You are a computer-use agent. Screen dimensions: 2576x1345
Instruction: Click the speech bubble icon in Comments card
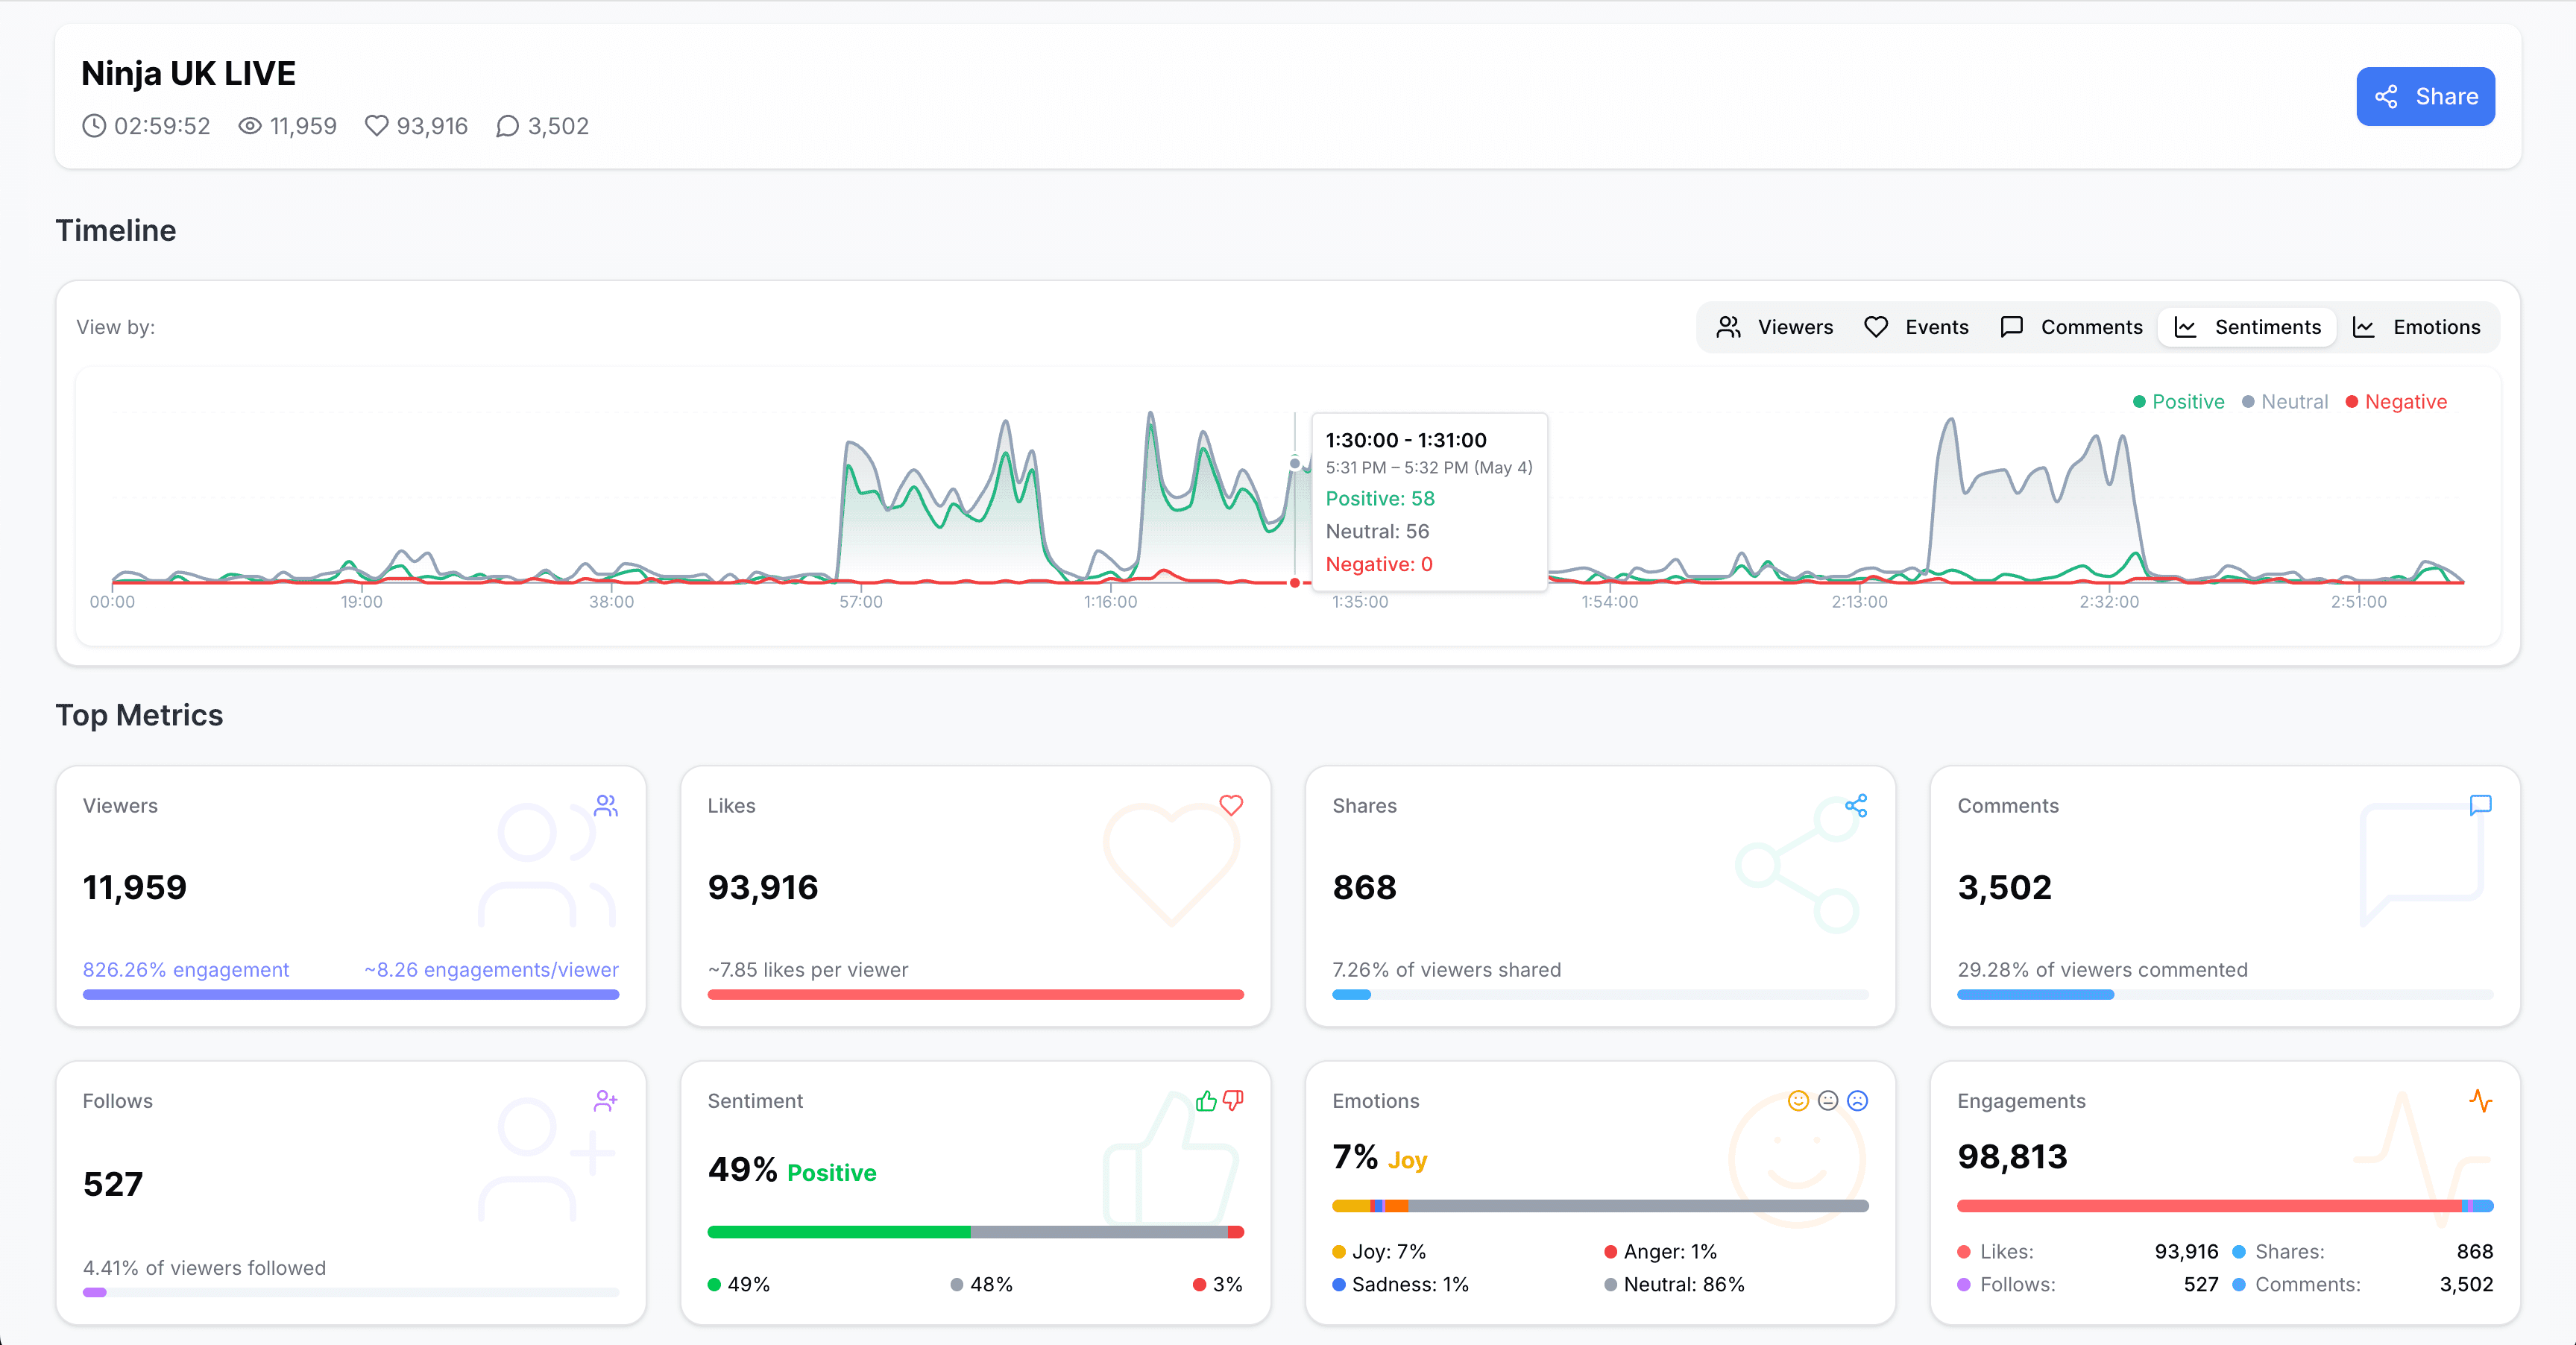point(2480,805)
